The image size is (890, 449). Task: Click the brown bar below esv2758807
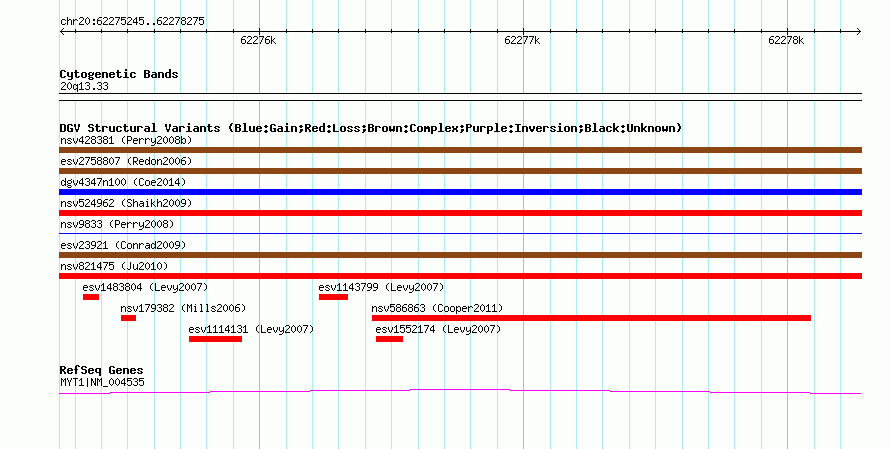[460, 171]
